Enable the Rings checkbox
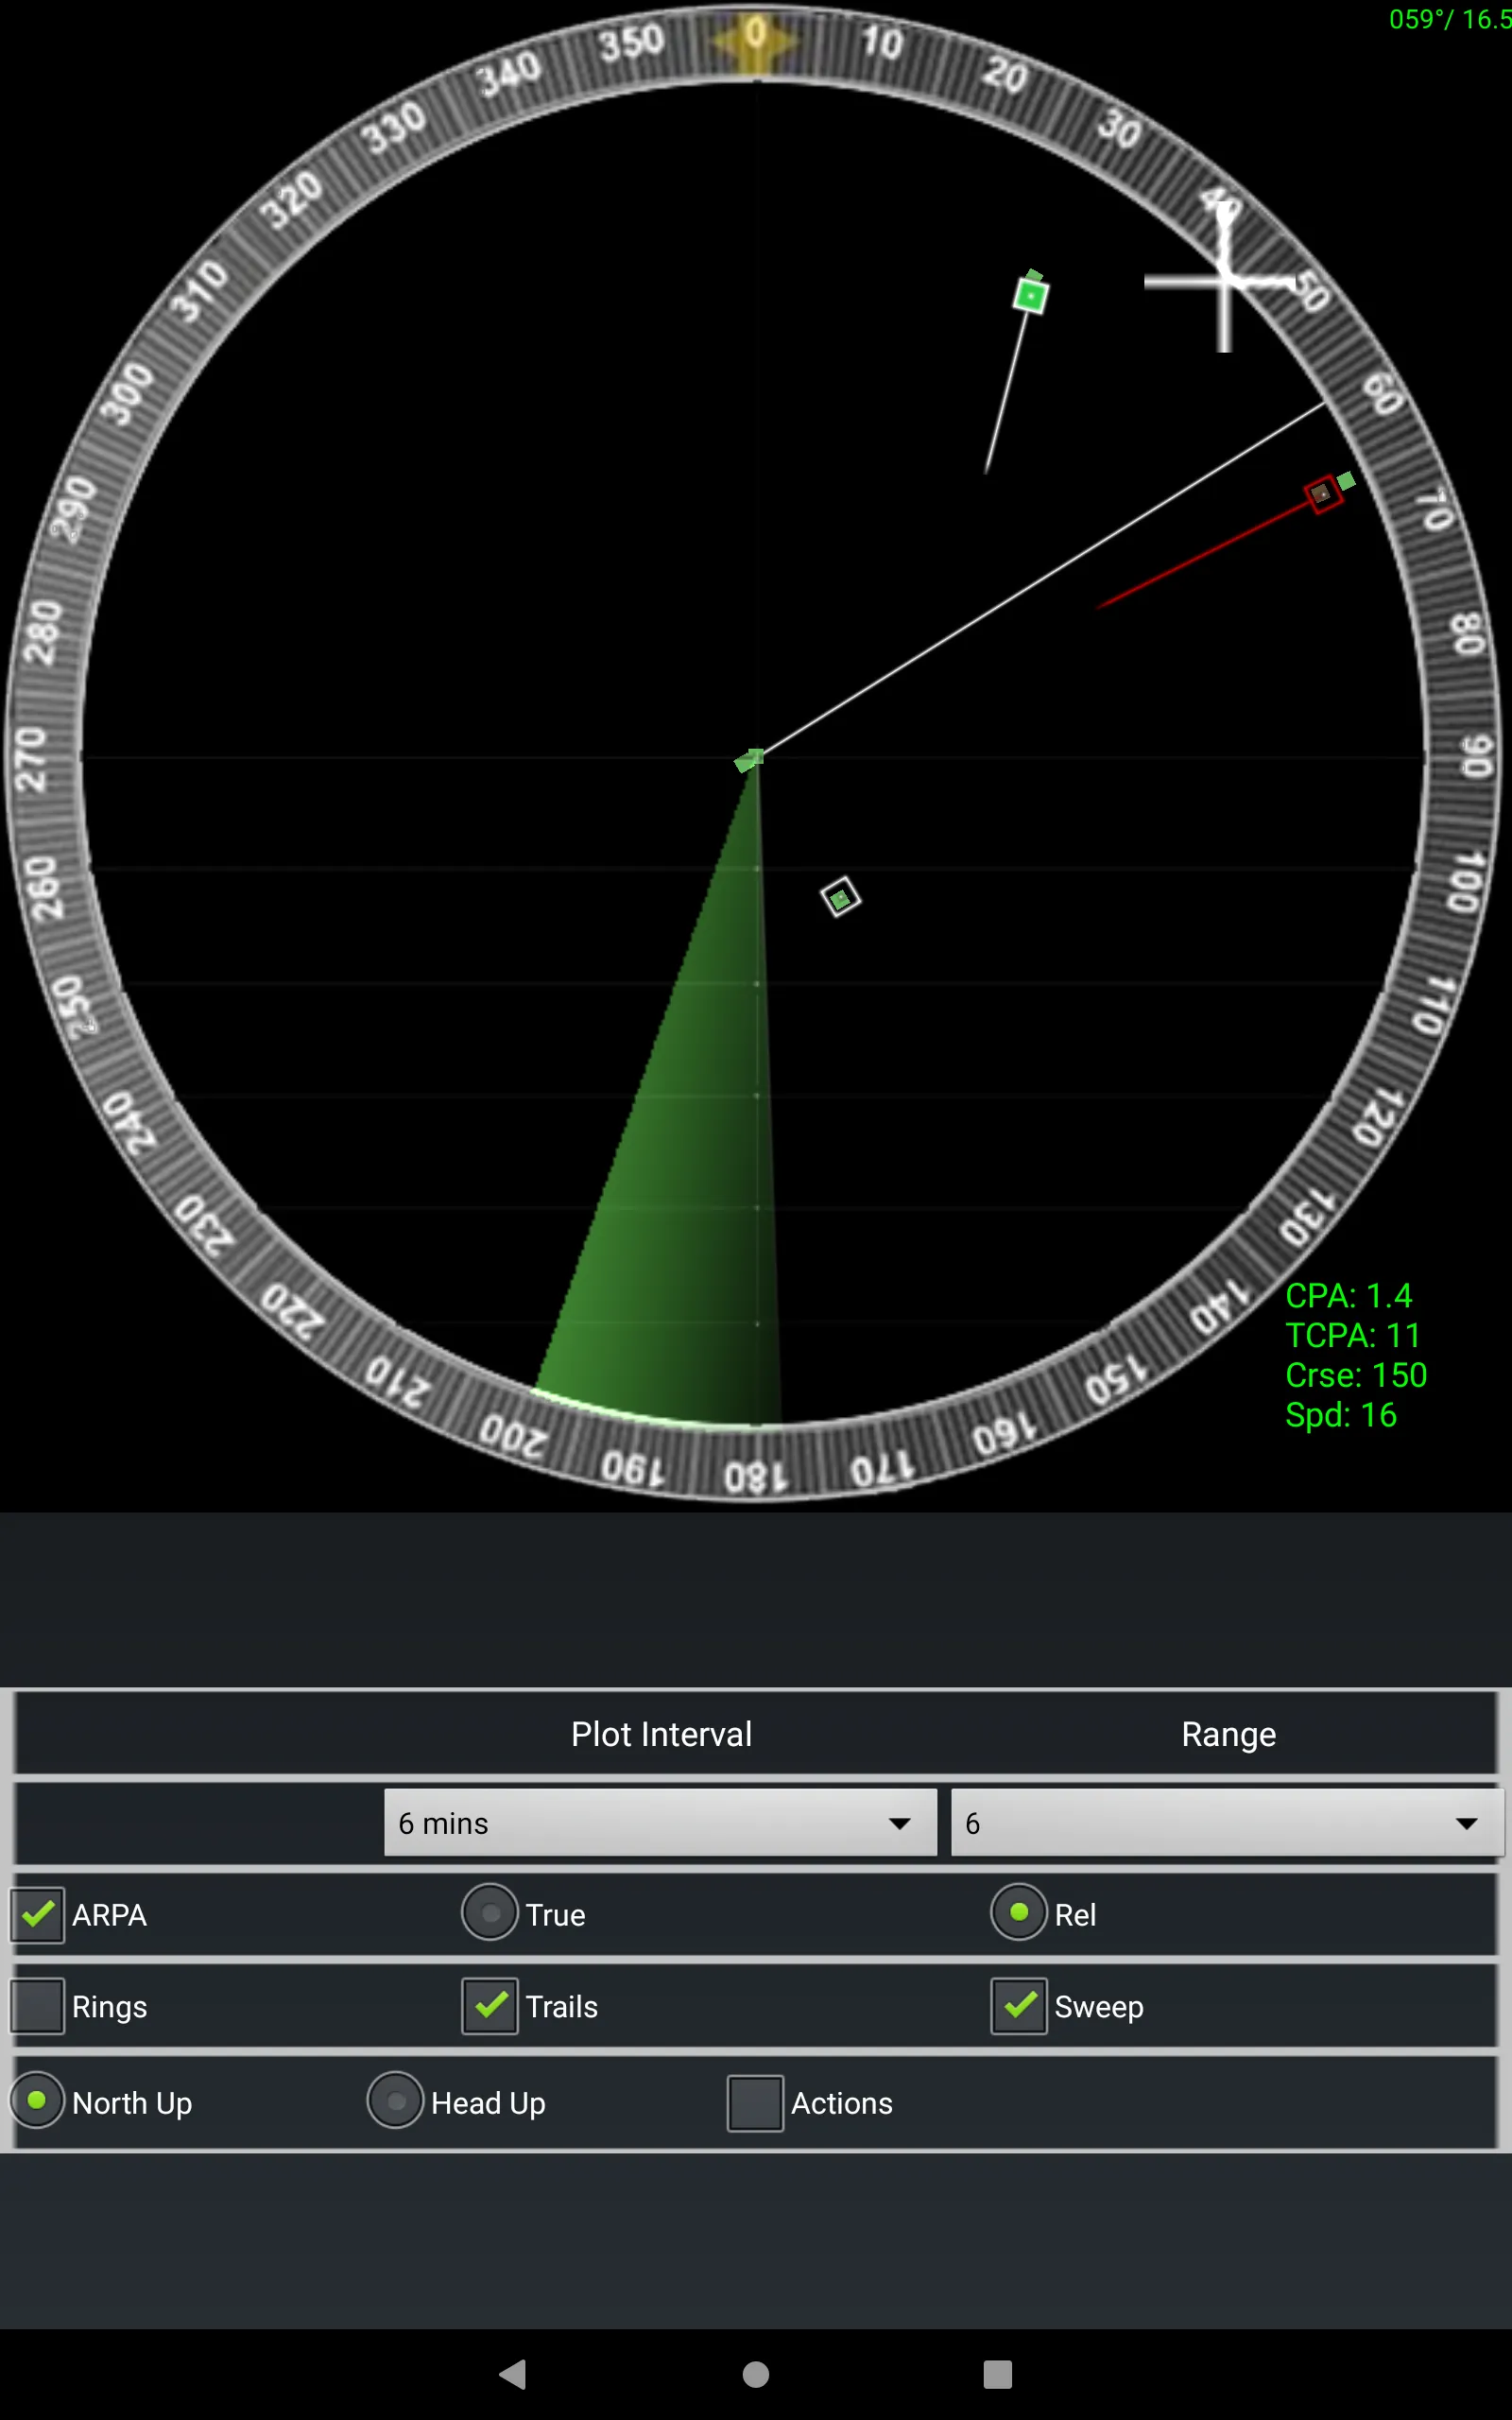This screenshot has height=2420, width=1512. 38,2006
